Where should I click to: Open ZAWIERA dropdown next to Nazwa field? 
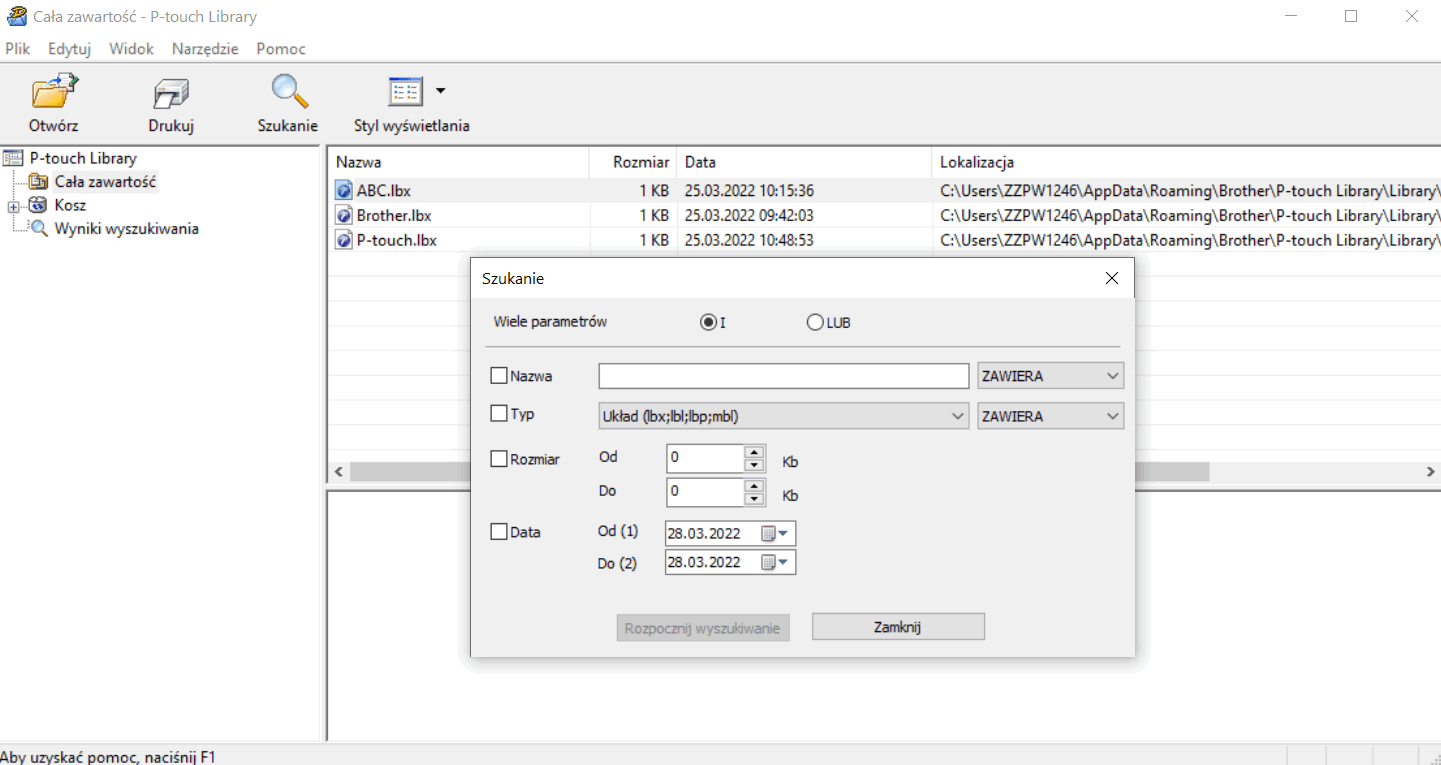click(x=1113, y=376)
